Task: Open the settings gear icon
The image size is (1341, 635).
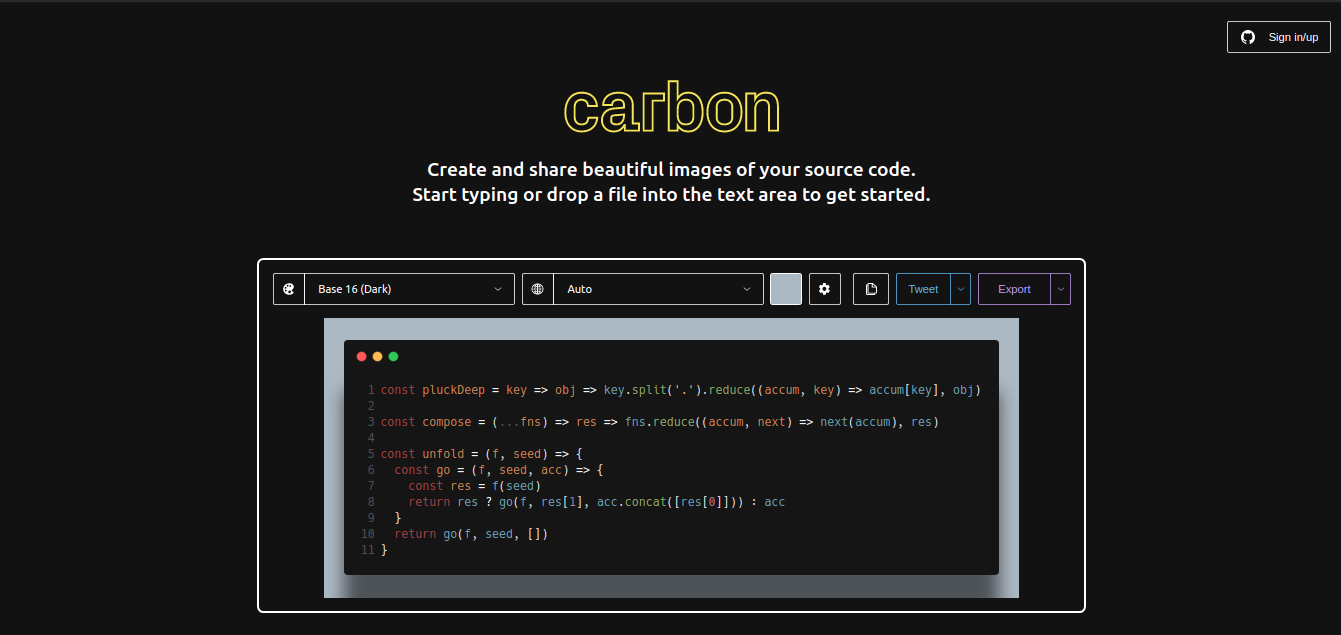Action: coord(824,289)
